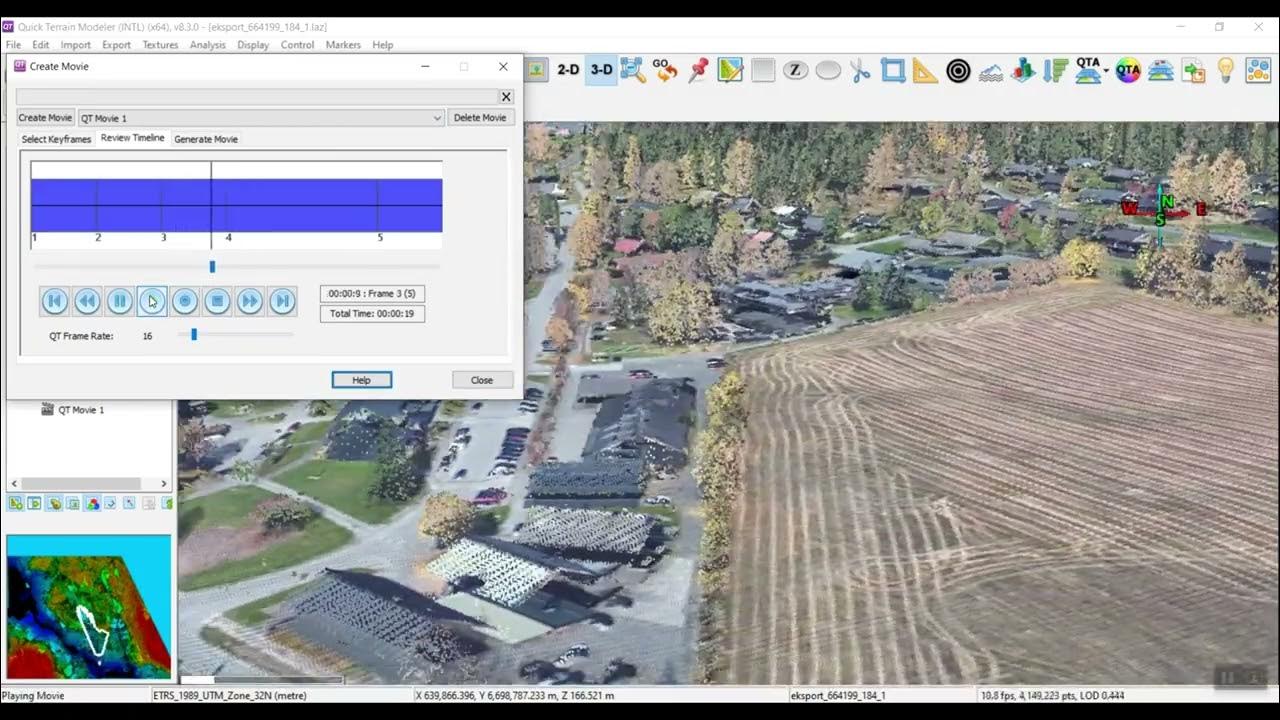This screenshot has height=720, width=1280.
Task: Expand the QTA dropdown arrow
Action: coord(1106,71)
